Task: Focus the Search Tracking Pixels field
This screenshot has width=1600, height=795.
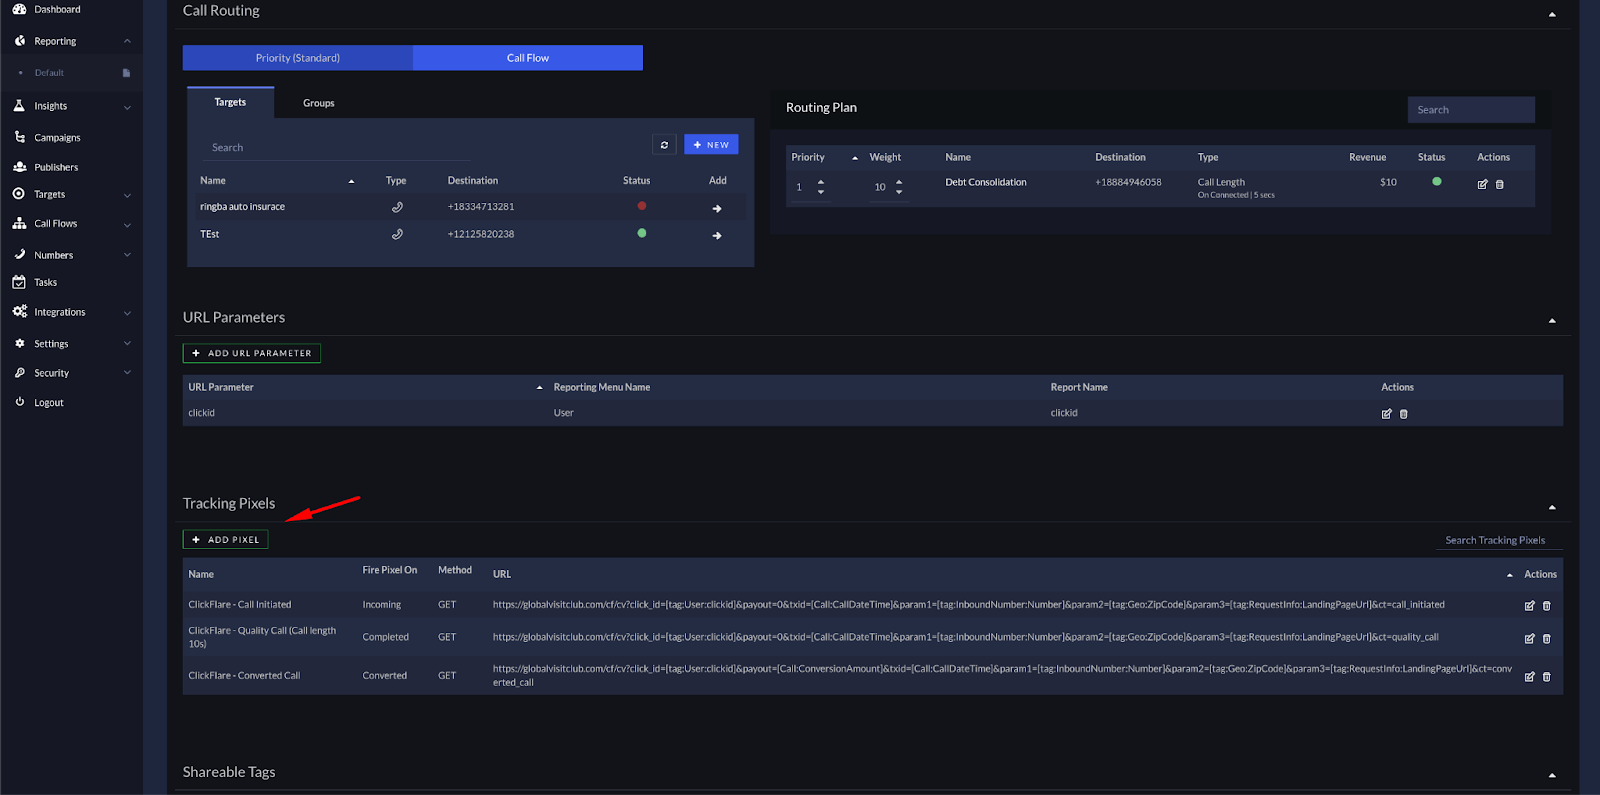Action: click(x=1495, y=540)
